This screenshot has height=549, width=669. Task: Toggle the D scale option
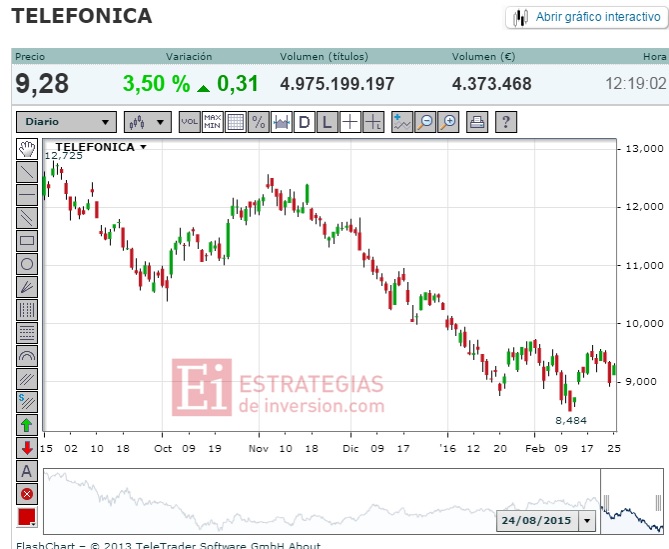tap(304, 122)
